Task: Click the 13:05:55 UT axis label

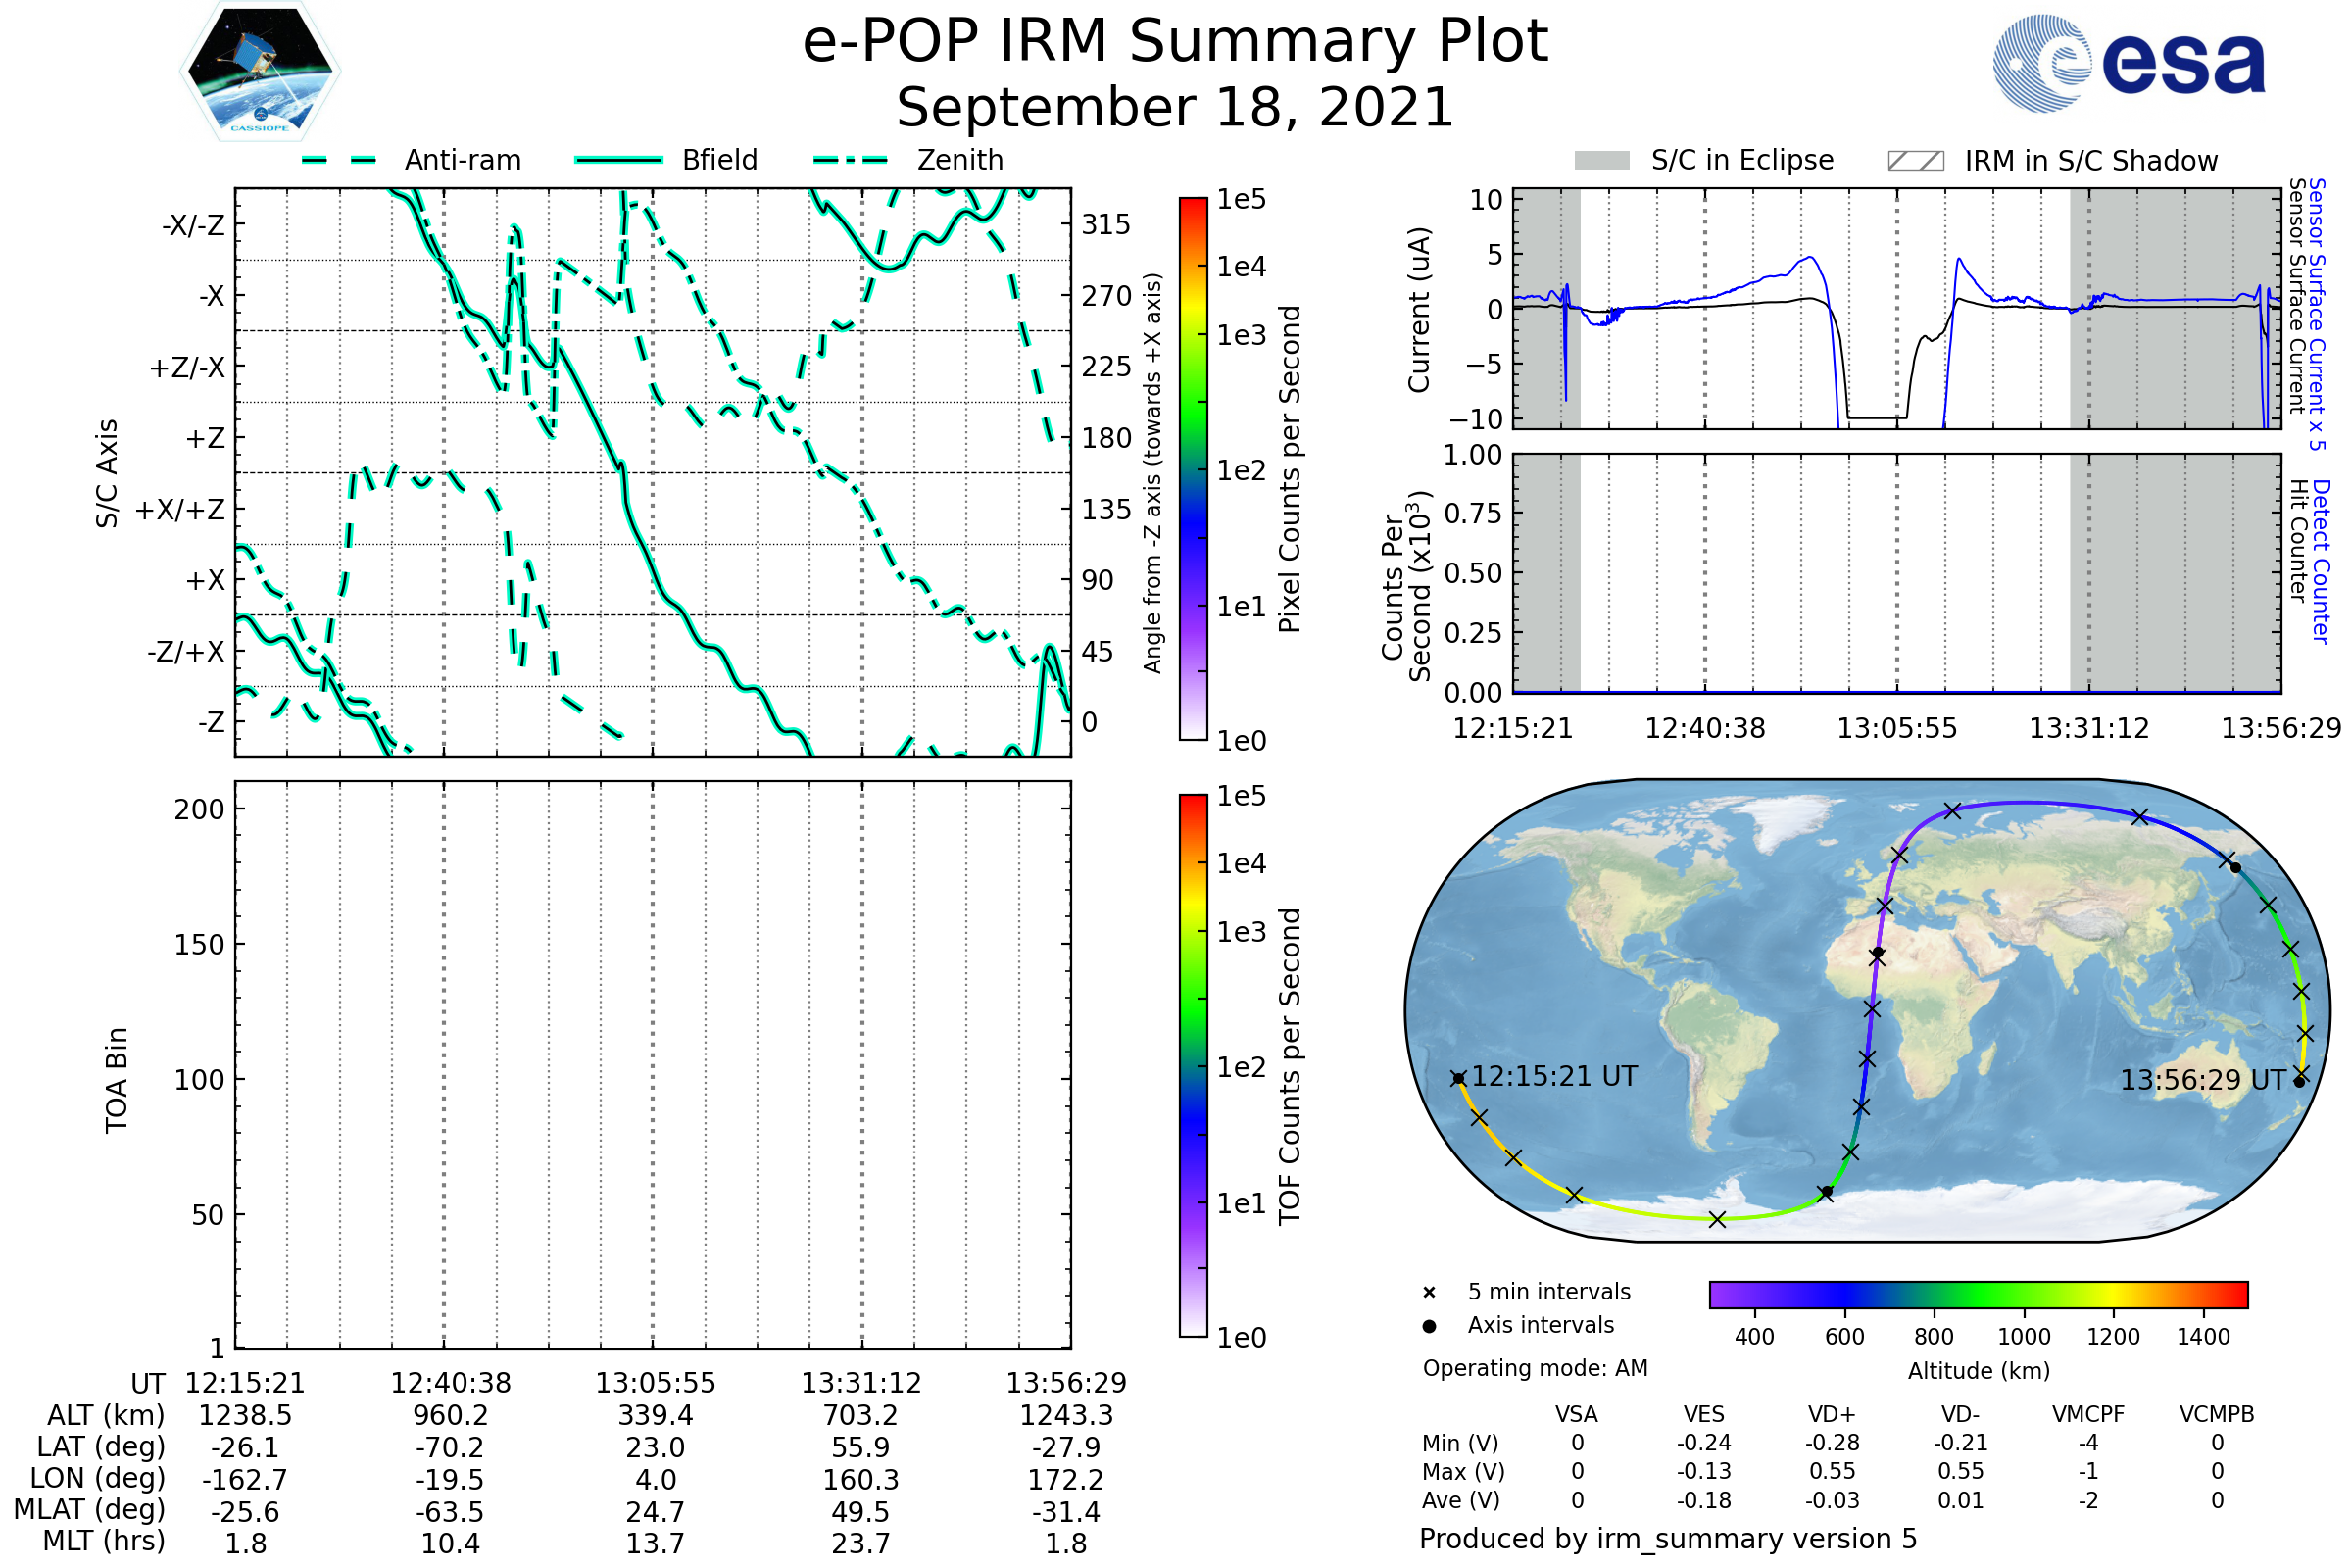Action: pos(655,1383)
